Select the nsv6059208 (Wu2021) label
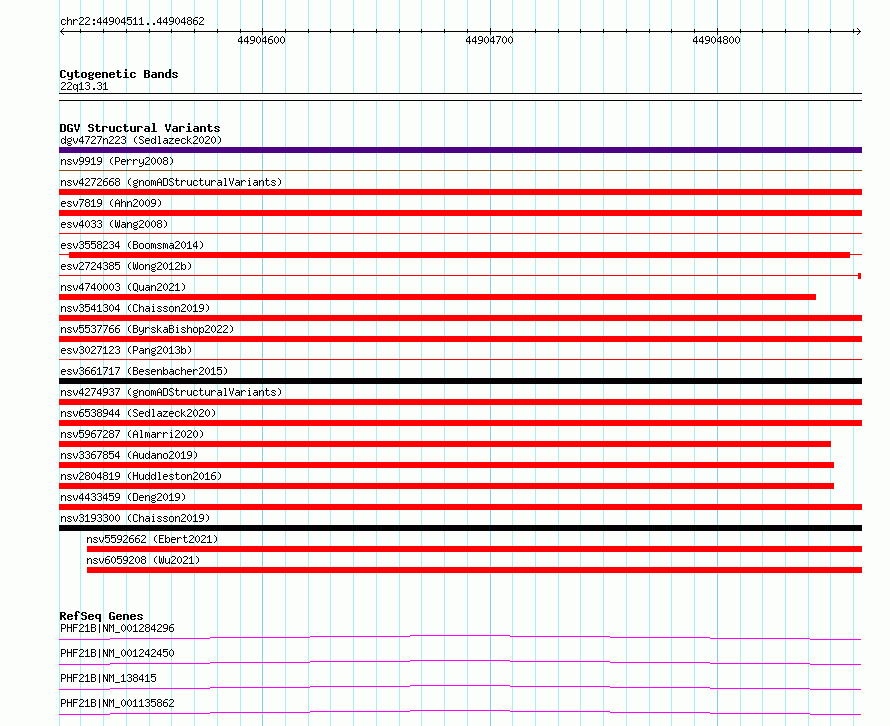 point(143,560)
